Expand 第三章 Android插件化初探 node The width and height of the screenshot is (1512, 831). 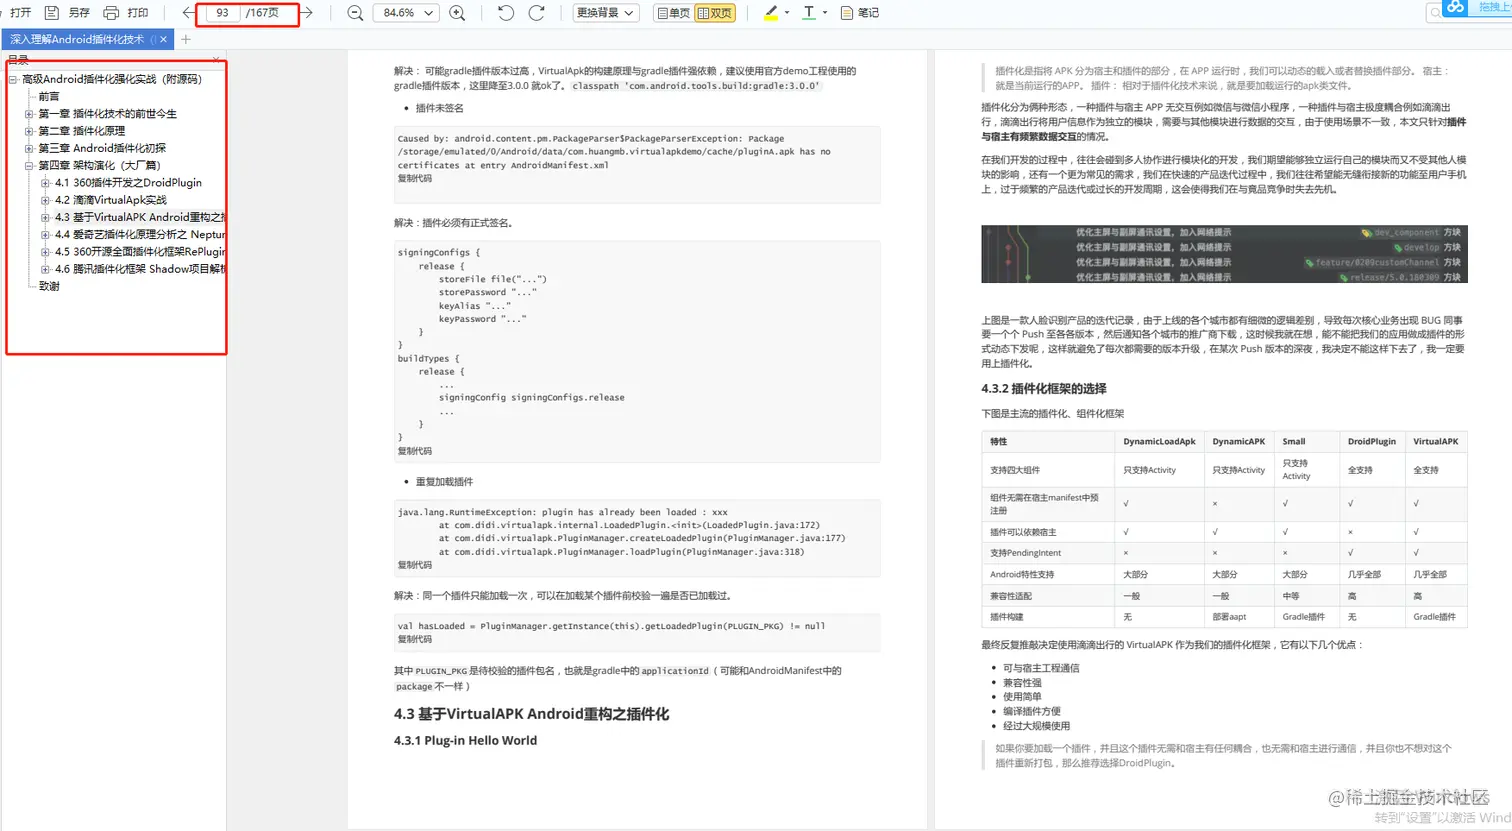[29, 148]
